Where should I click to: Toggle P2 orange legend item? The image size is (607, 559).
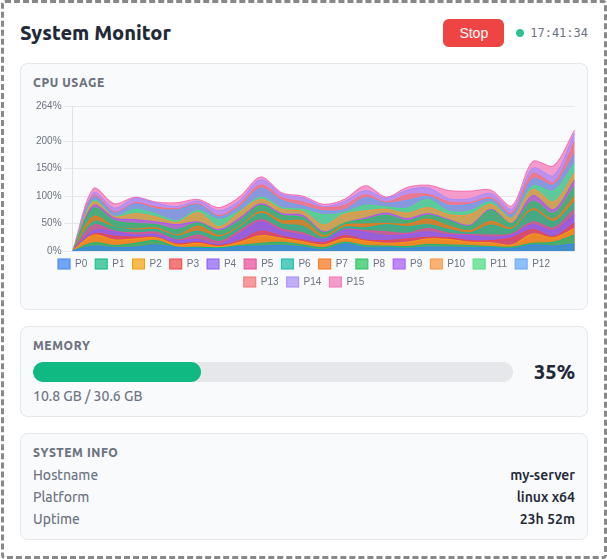pos(147,263)
